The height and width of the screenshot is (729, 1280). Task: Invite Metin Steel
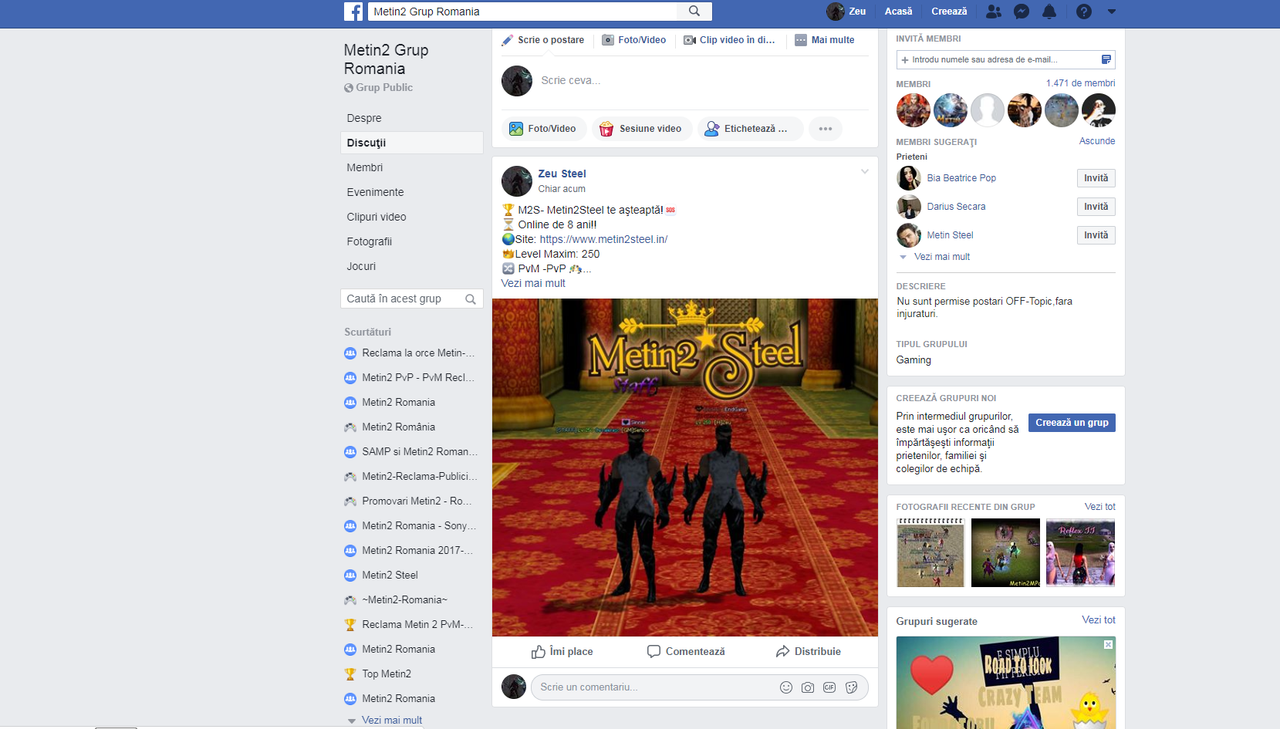coord(1097,235)
